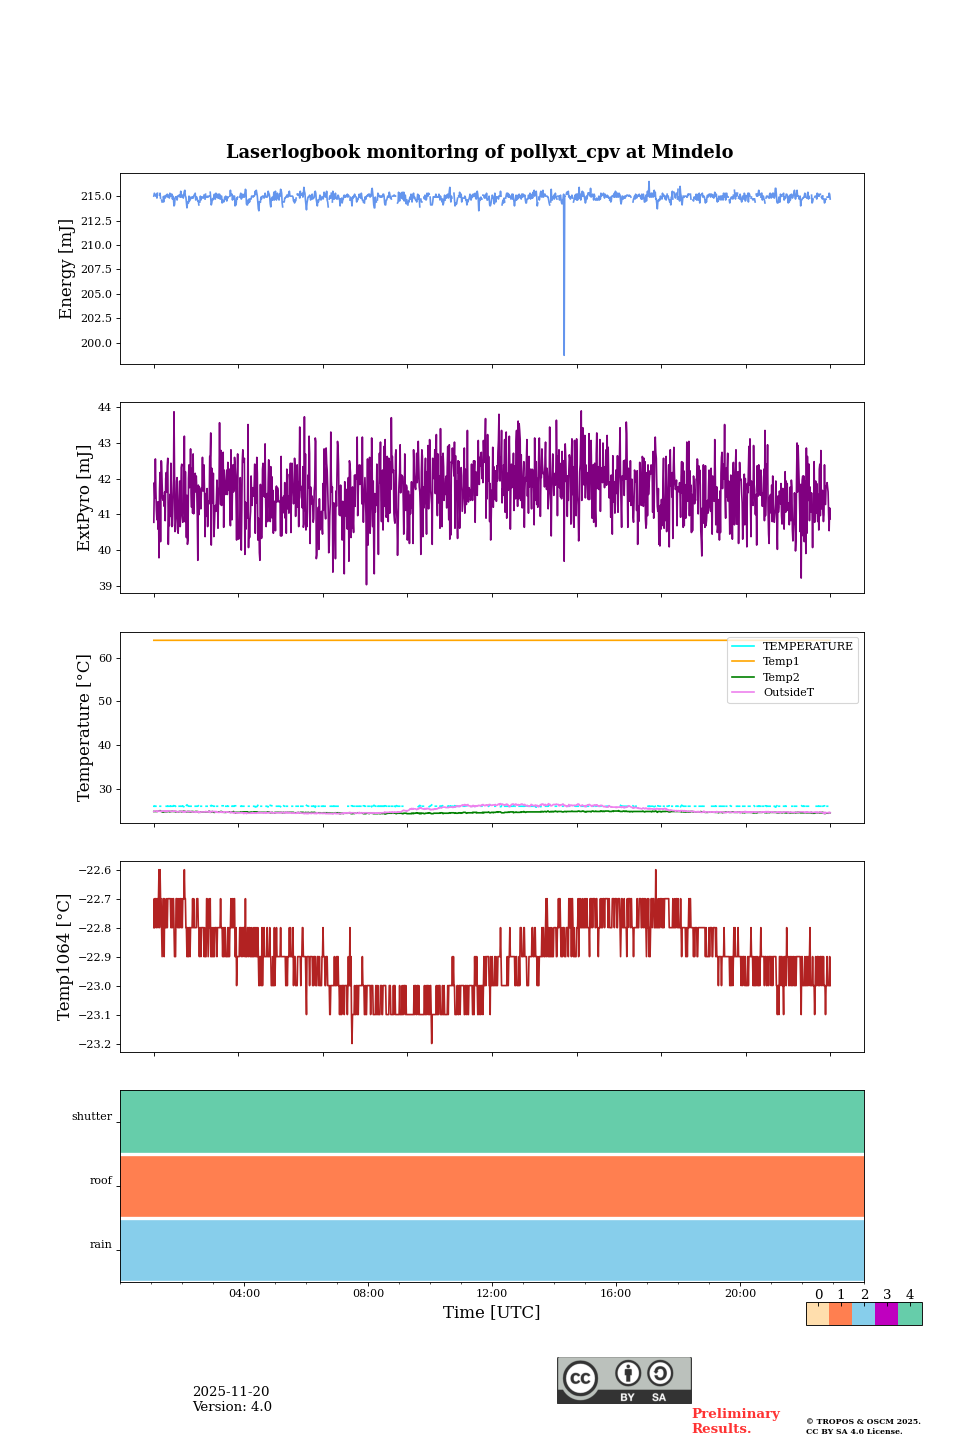Click the orange Temp1 legend line marker
The width and height of the screenshot is (960, 1440).
(x=743, y=662)
